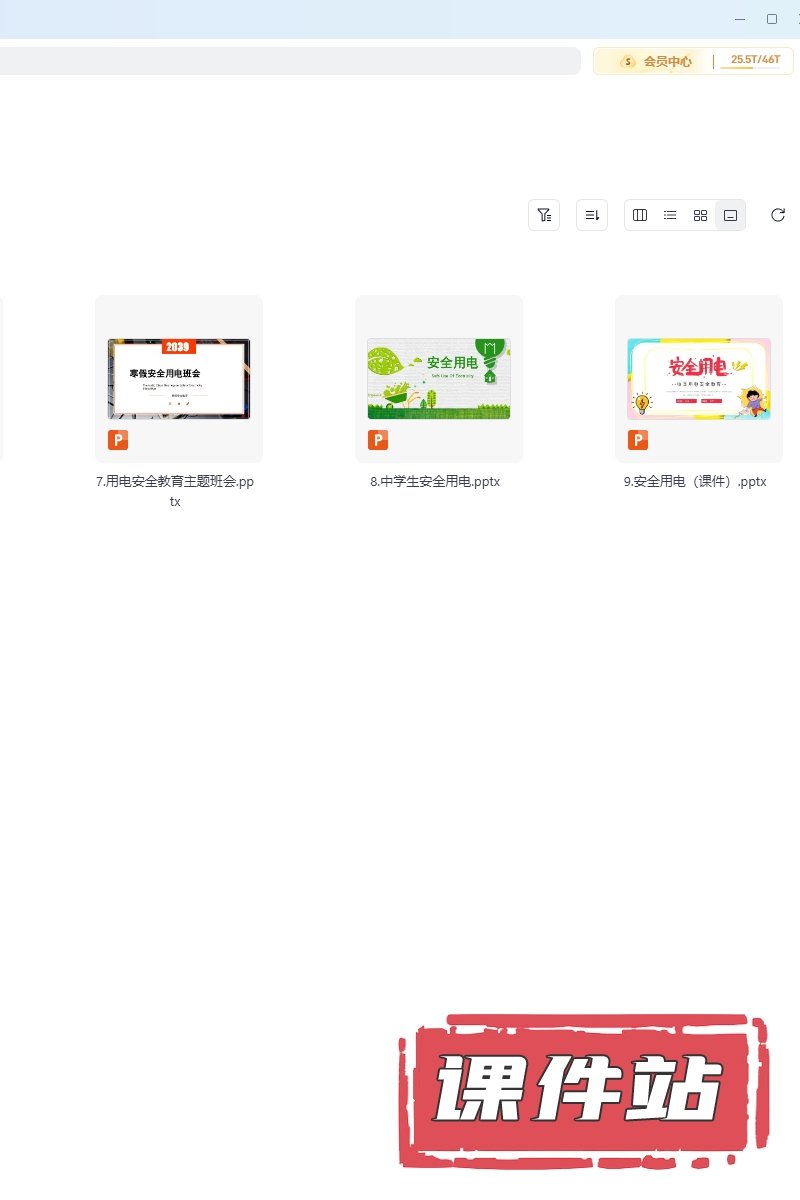
Task: Switch to list view layout
Action: tap(670, 215)
